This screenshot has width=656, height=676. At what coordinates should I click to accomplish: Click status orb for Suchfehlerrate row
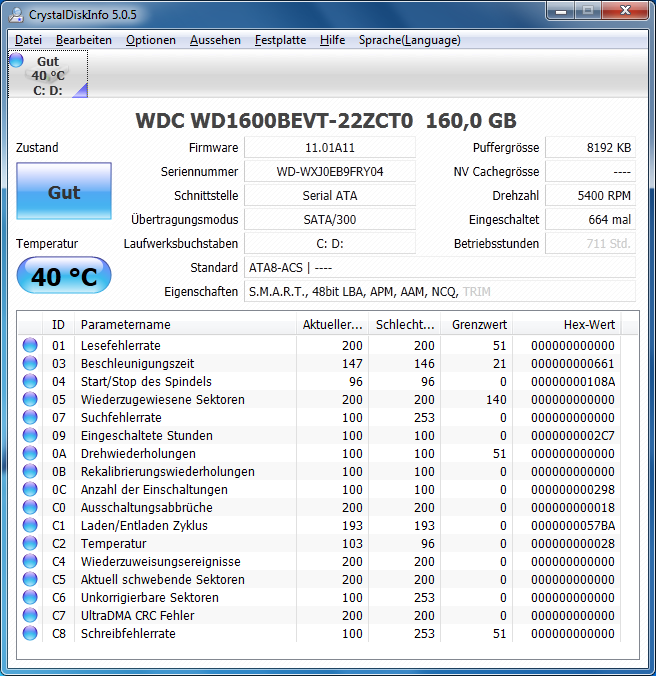click(30, 417)
